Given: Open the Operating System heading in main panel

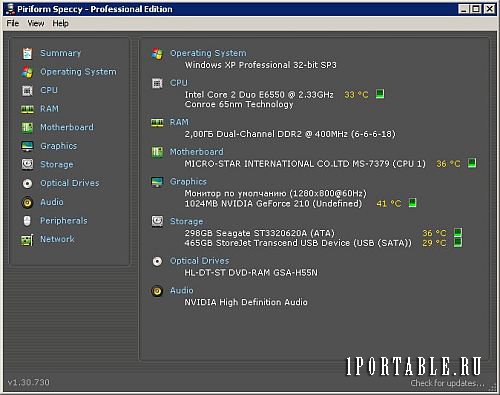Looking at the screenshot, I should click(208, 53).
